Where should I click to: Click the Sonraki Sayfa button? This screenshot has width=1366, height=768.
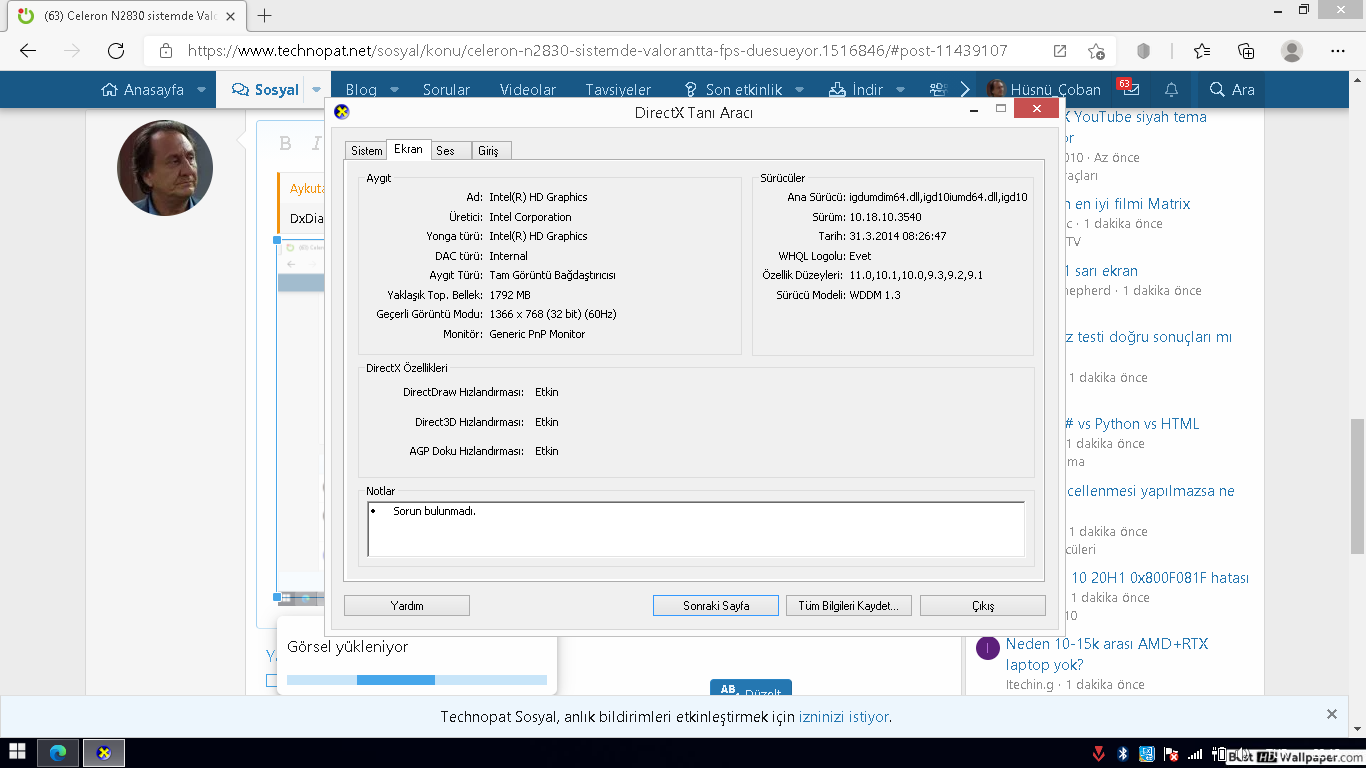[x=716, y=605]
